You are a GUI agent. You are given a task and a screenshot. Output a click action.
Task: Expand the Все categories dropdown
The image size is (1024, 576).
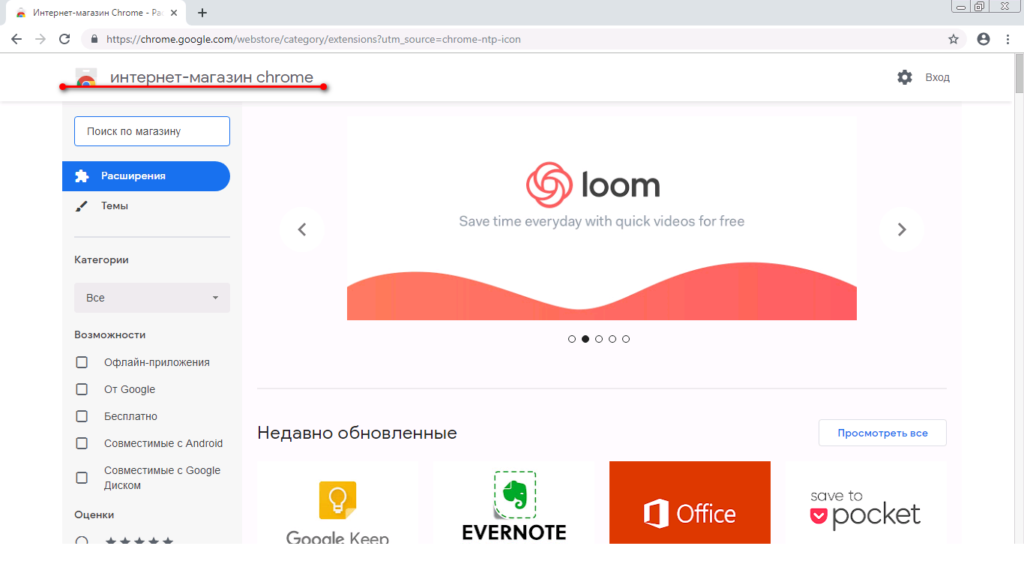[152, 298]
